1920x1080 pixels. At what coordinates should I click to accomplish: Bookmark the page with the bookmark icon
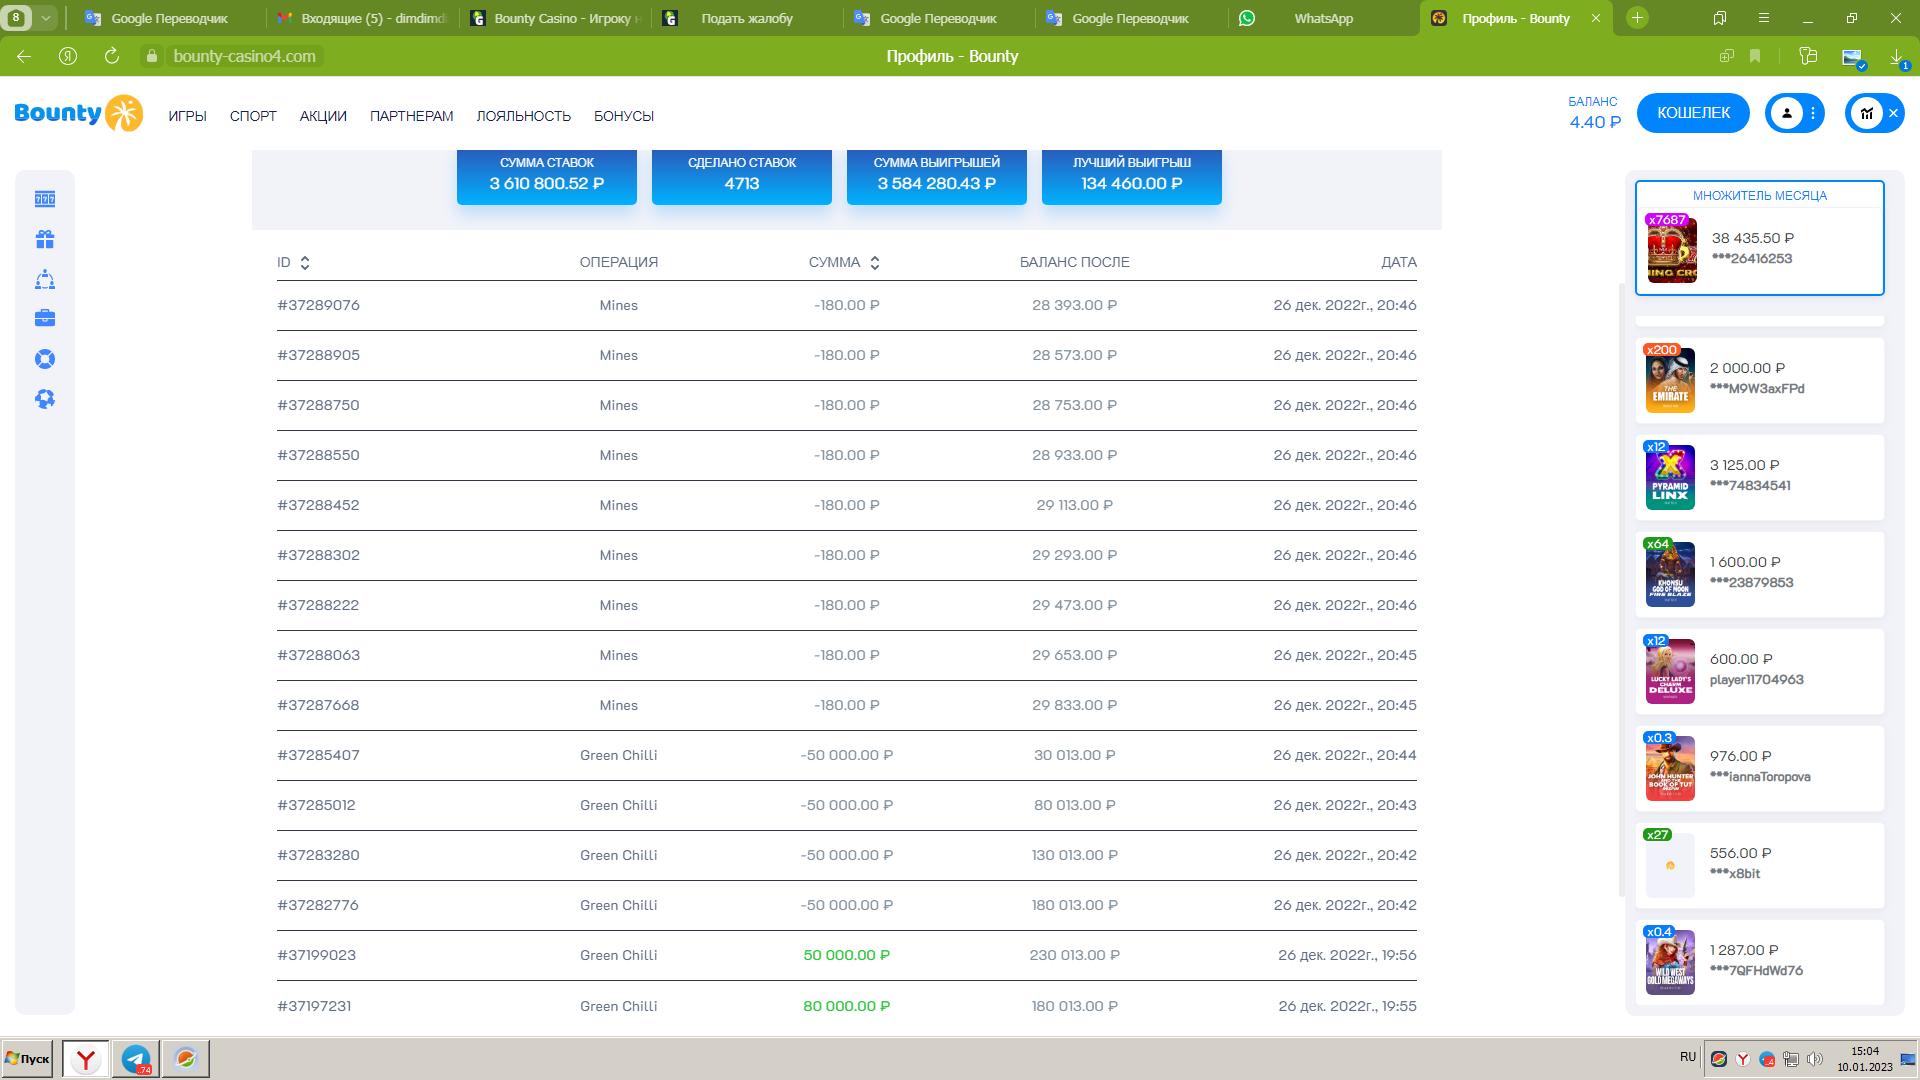1755,56
